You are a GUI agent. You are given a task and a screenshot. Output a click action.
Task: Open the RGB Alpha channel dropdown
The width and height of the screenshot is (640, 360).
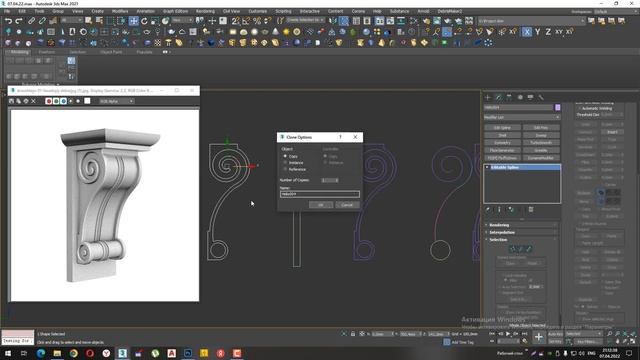117,101
